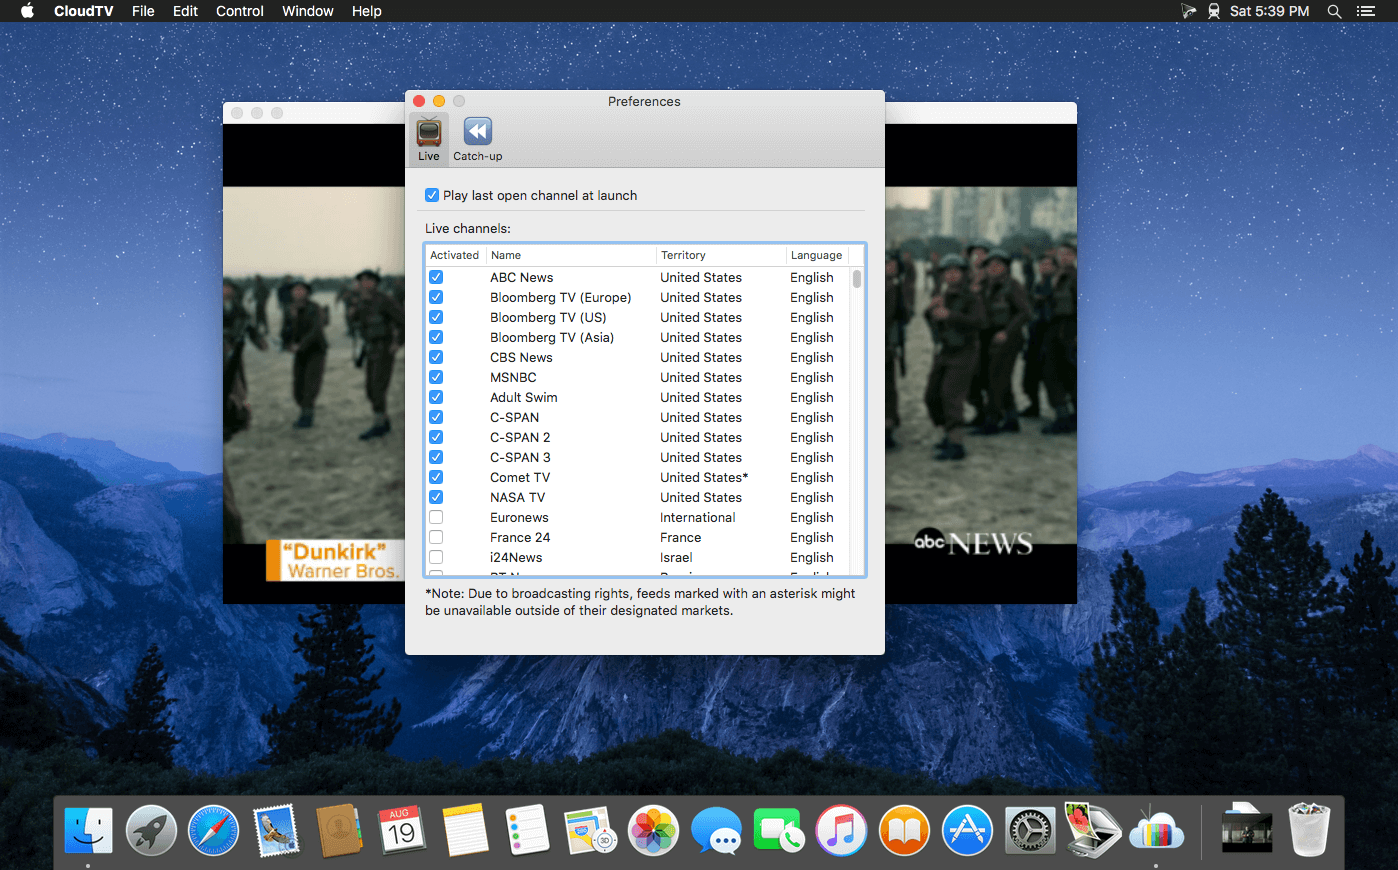Activate the Euronews channel
1398x870 pixels.
pos(436,517)
